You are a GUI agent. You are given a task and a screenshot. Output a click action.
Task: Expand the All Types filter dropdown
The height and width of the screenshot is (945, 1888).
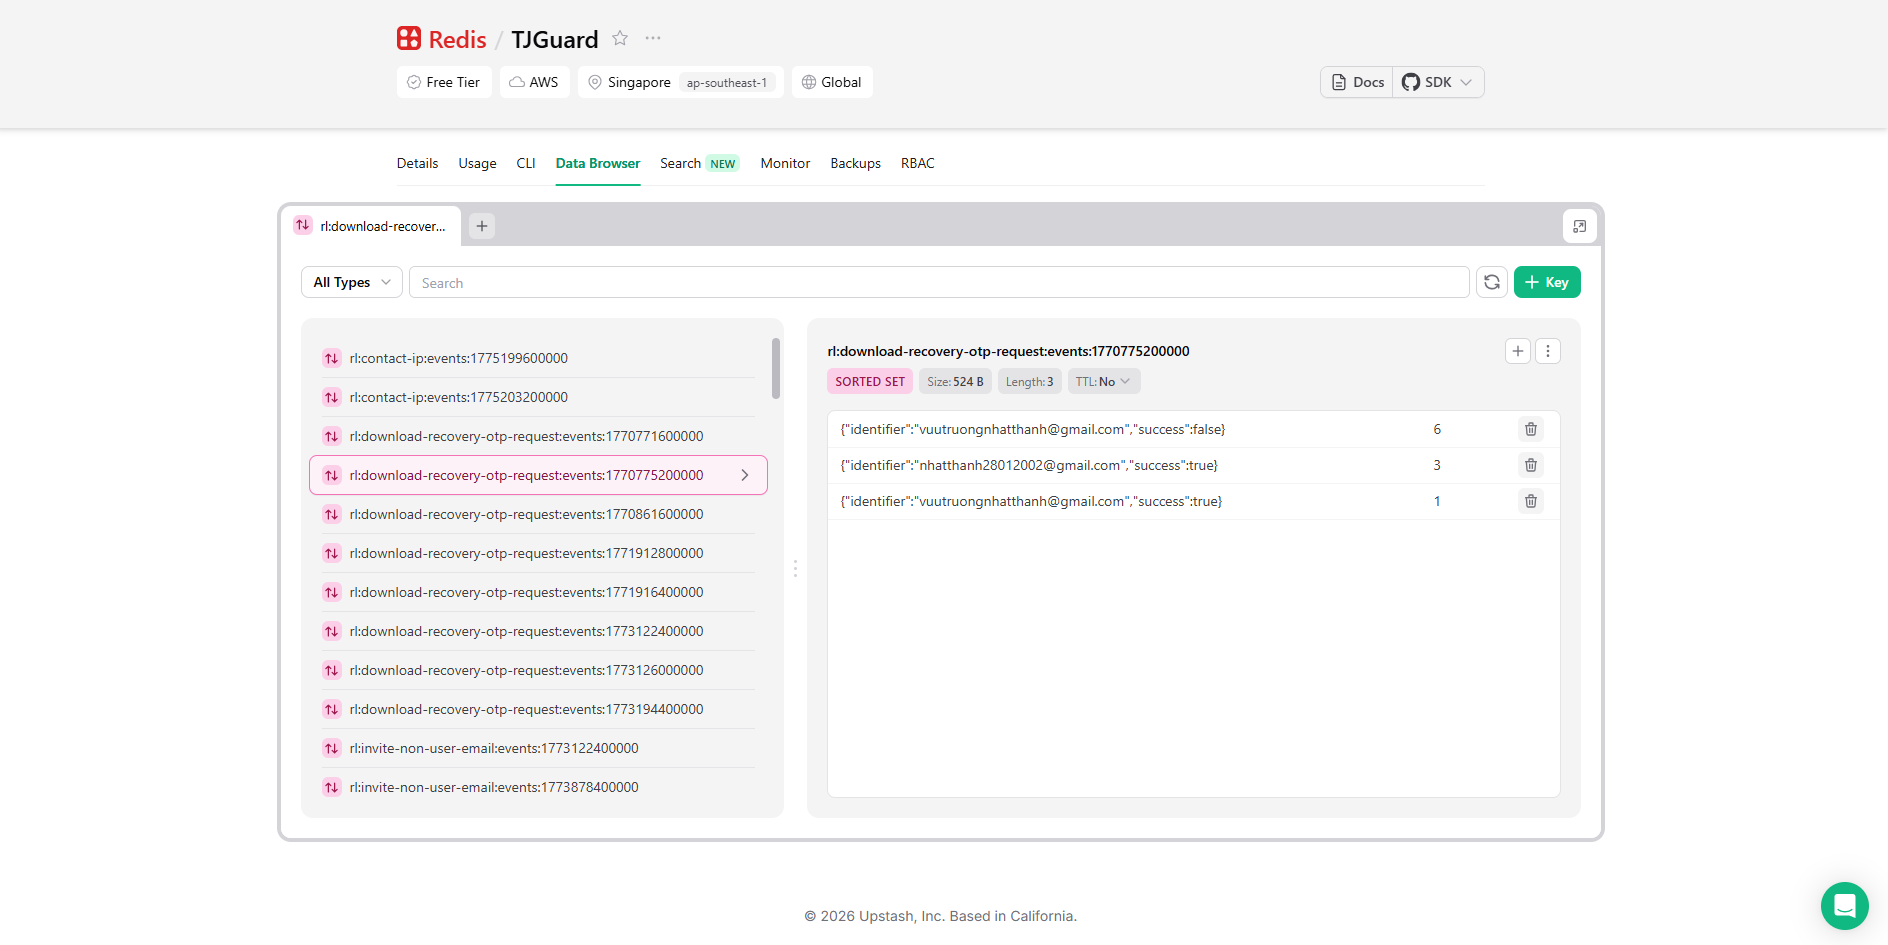(x=351, y=282)
